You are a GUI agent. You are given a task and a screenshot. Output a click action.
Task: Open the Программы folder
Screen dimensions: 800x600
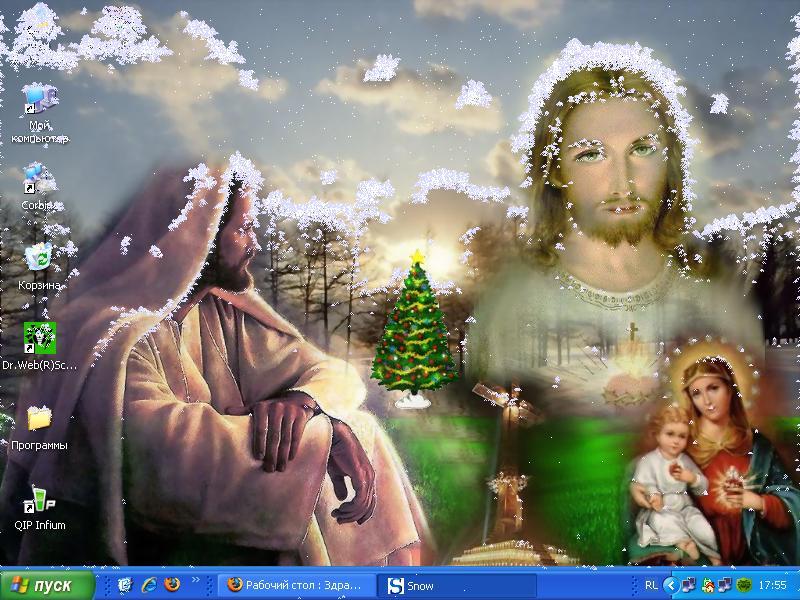tap(39, 418)
